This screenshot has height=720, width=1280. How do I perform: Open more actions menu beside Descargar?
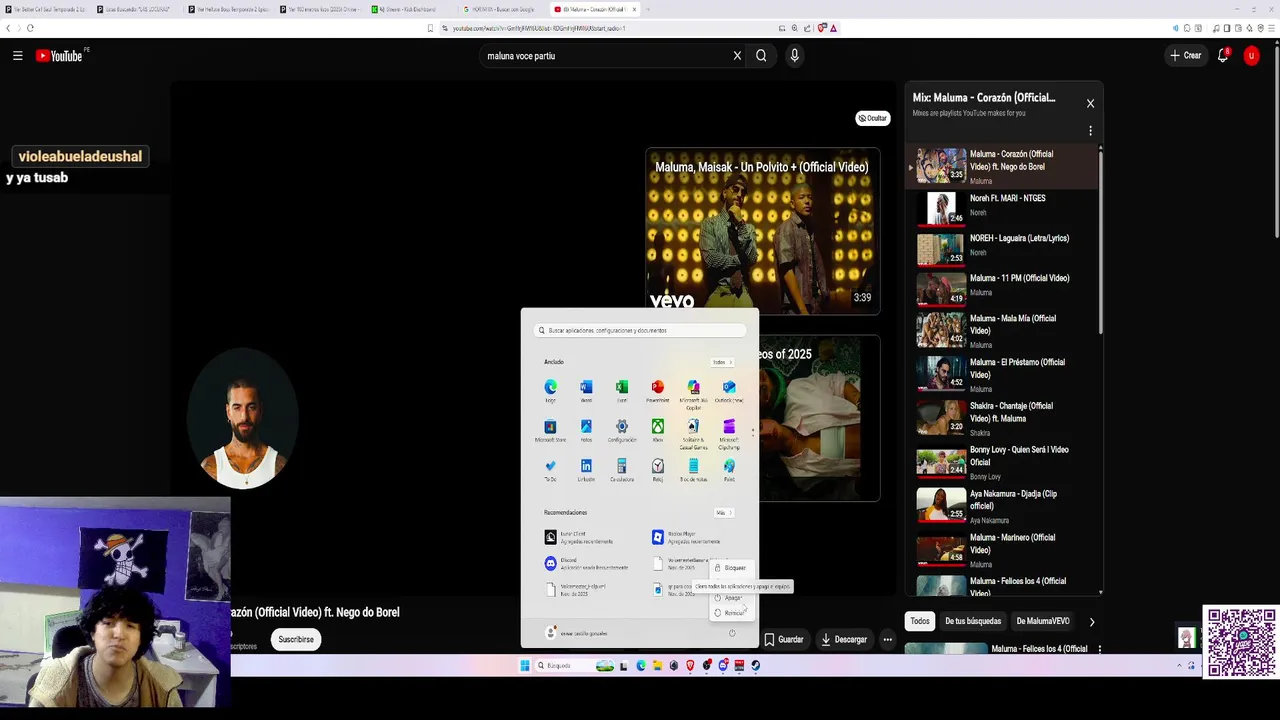click(887, 640)
